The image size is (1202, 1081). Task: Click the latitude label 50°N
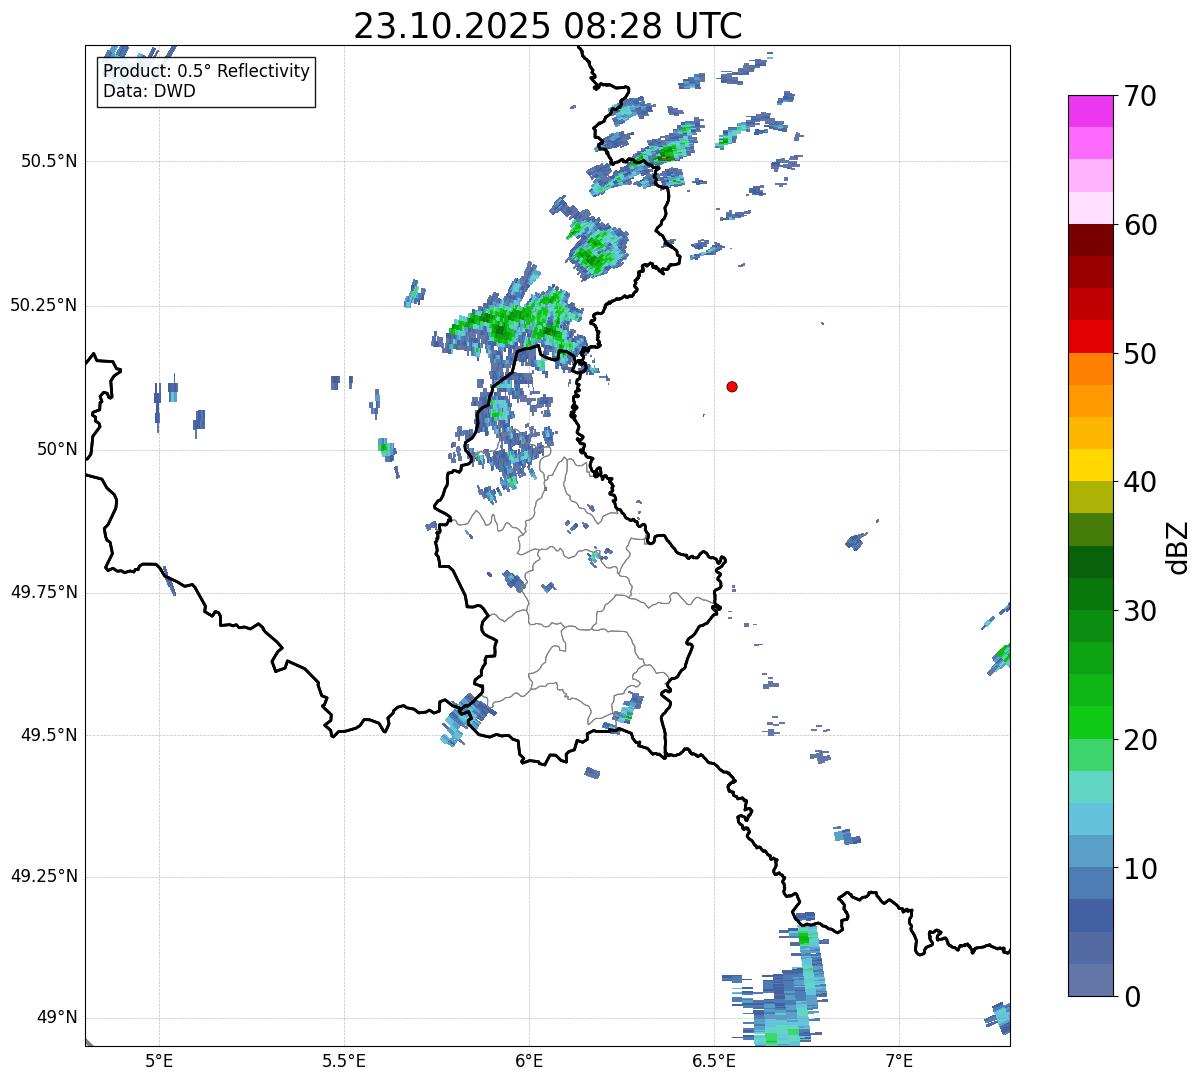coord(57,449)
